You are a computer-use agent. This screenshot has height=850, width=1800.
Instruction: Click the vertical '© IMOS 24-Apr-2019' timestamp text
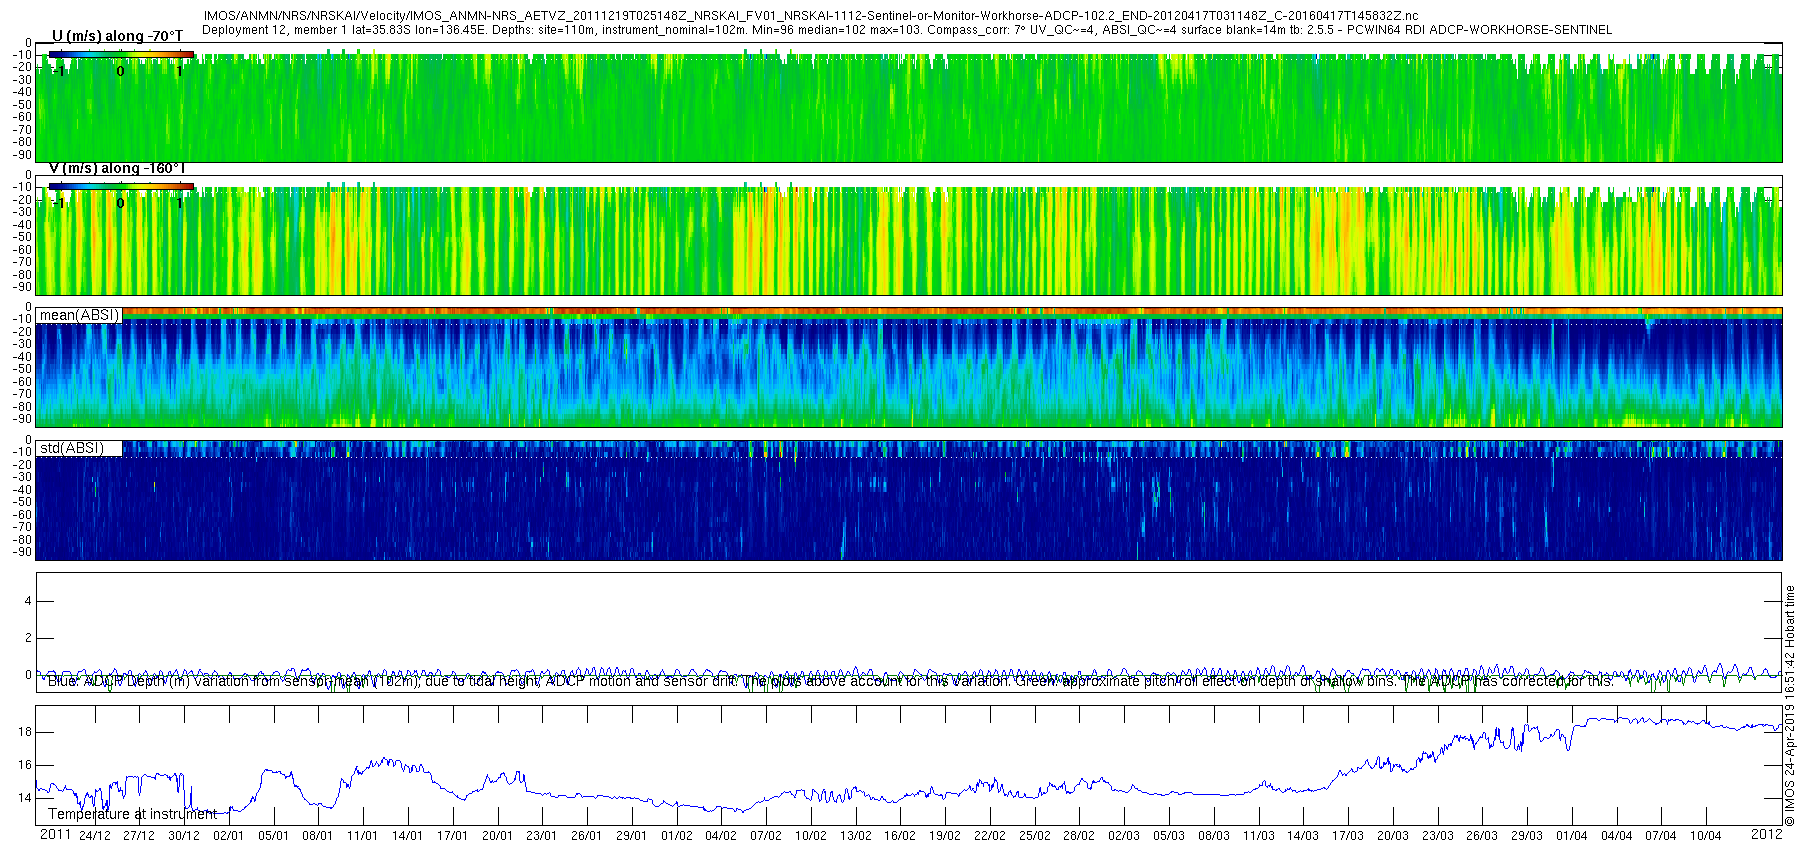pos(1790,705)
